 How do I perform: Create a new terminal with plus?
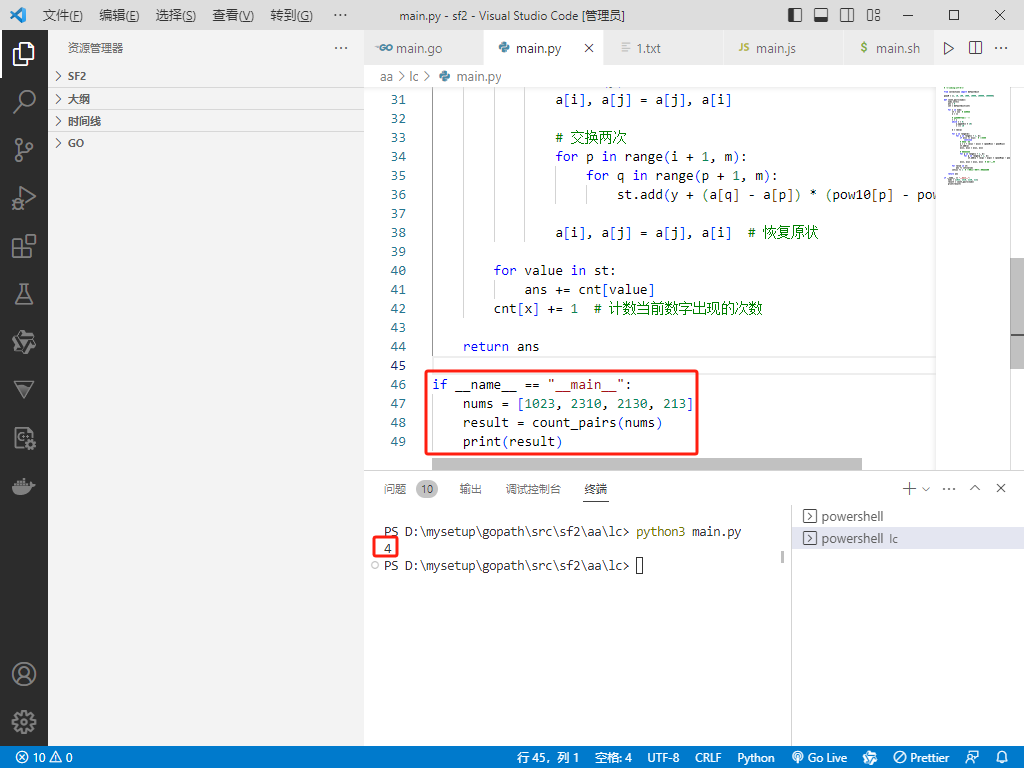coord(908,488)
